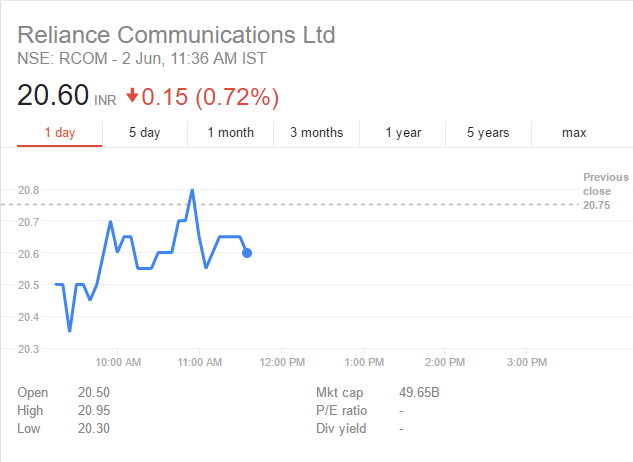Screen dimensions: 633x462
Task: Click the 11:00 AM axis label
Action: pyautogui.click(x=200, y=362)
